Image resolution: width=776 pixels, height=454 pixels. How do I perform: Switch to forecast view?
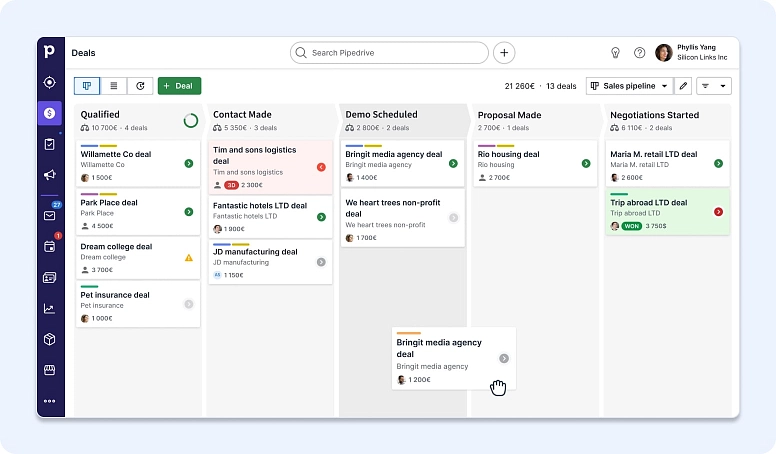pos(140,86)
